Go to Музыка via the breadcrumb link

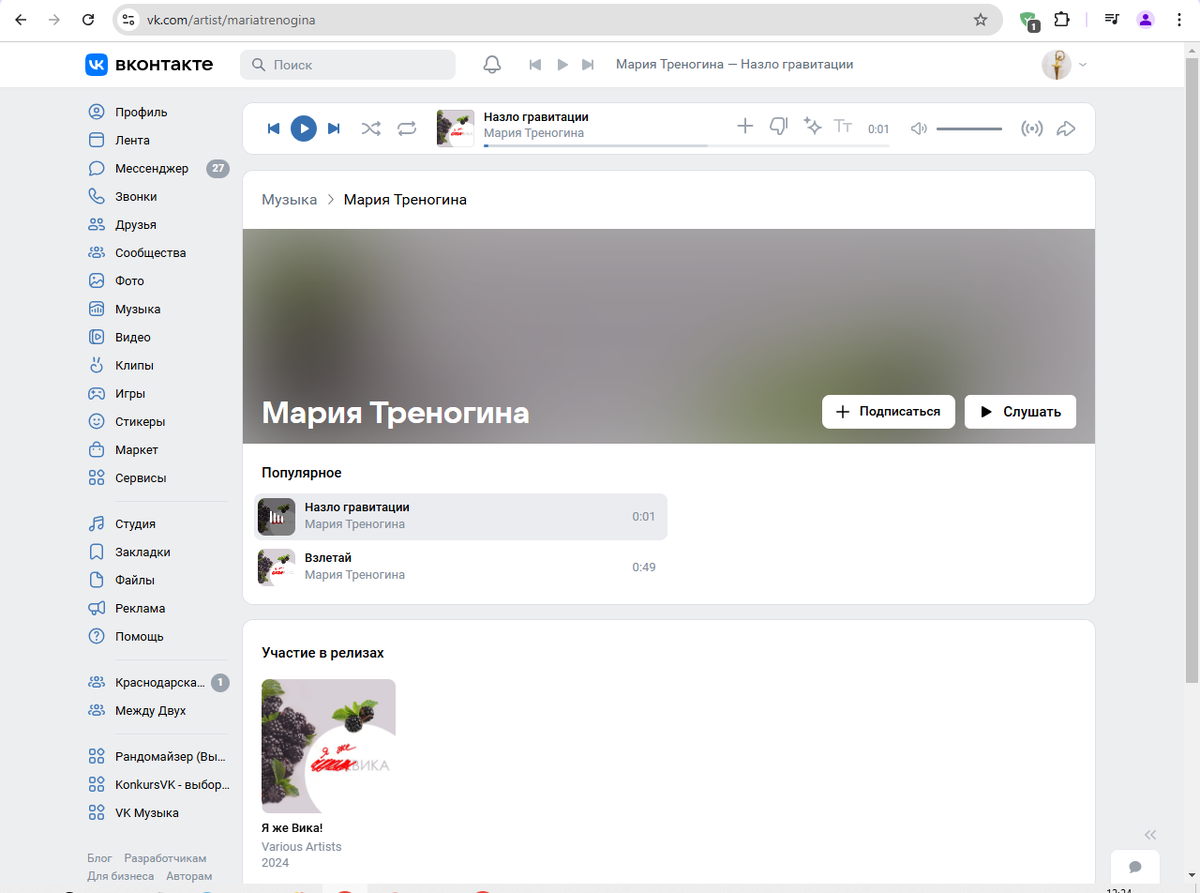point(289,199)
